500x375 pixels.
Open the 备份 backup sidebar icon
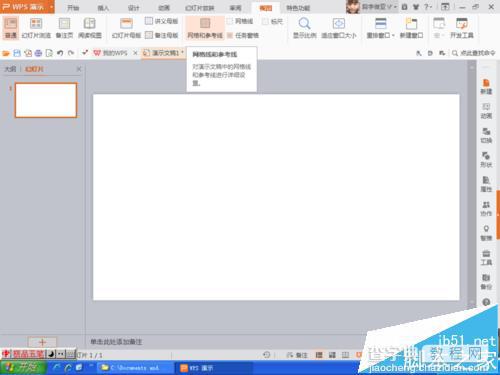pyautogui.click(x=486, y=282)
